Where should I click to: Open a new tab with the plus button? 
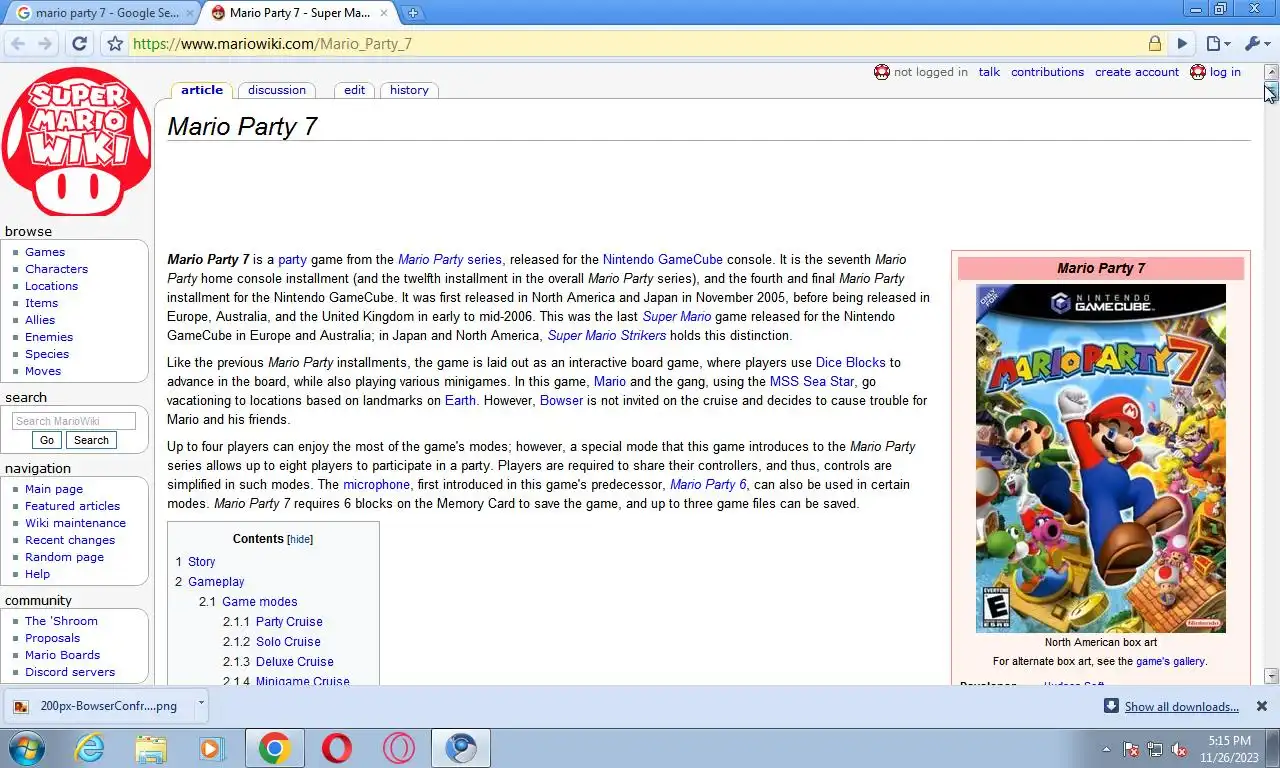pos(412,13)
